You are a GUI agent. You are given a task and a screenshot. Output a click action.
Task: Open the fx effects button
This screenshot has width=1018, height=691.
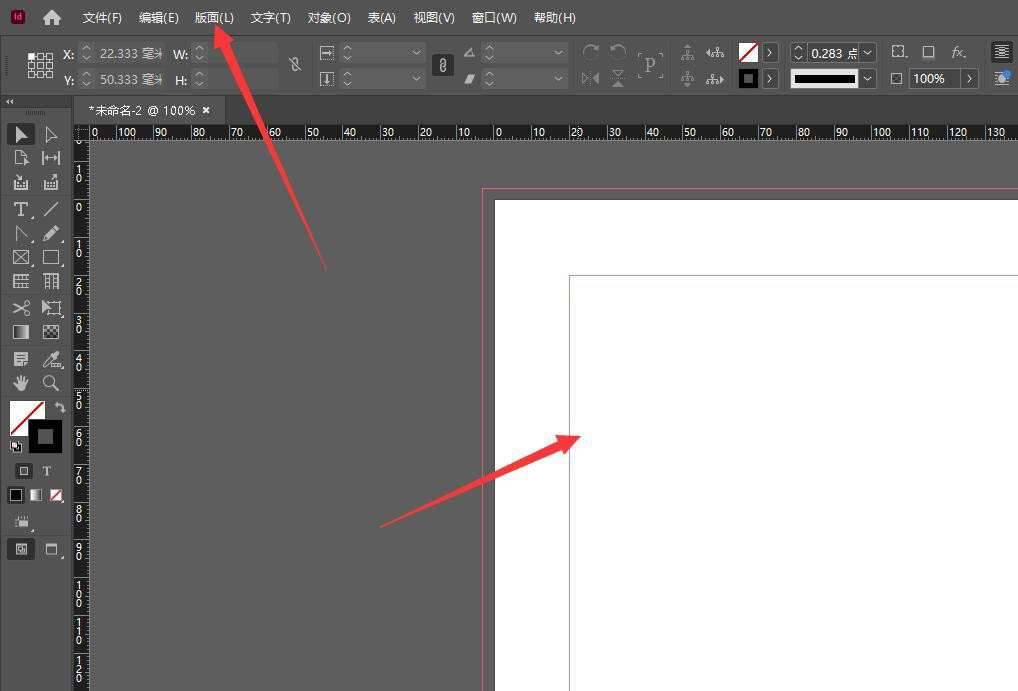pyautogui.click(x=958, y=52)
